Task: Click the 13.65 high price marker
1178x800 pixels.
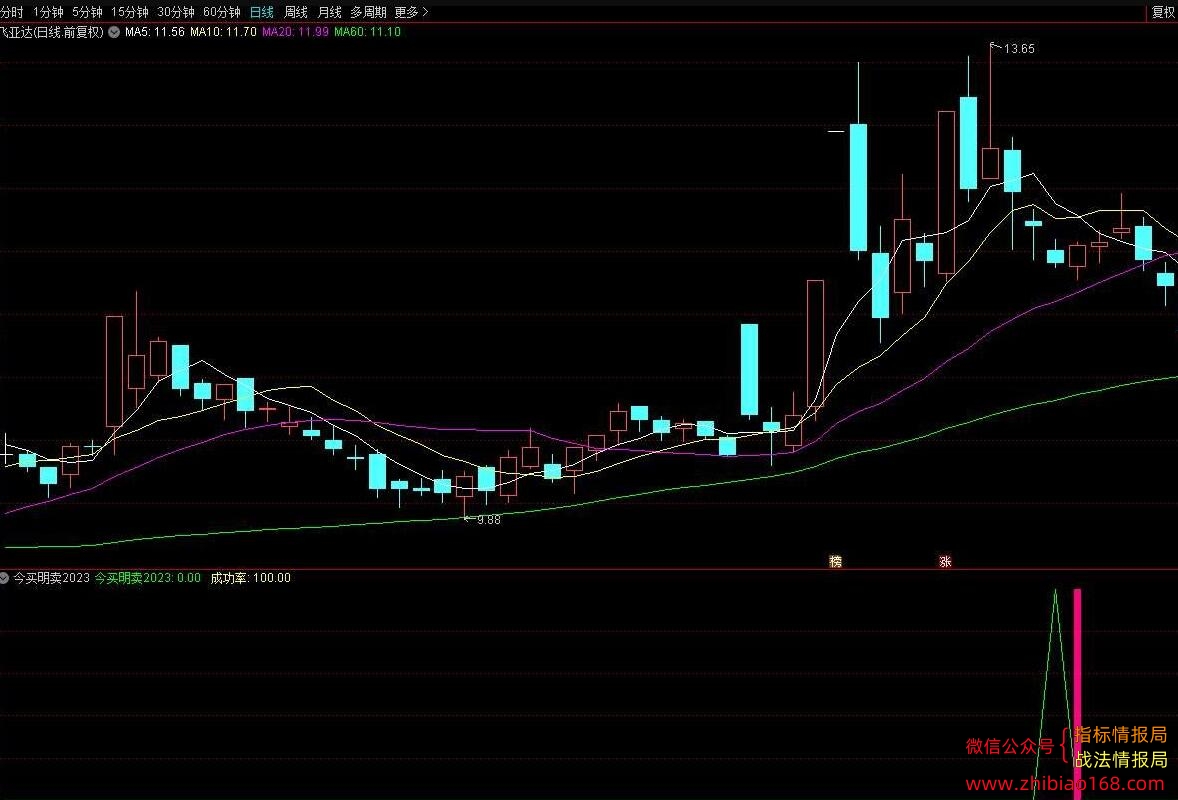Action: [x=1013, y=48]
